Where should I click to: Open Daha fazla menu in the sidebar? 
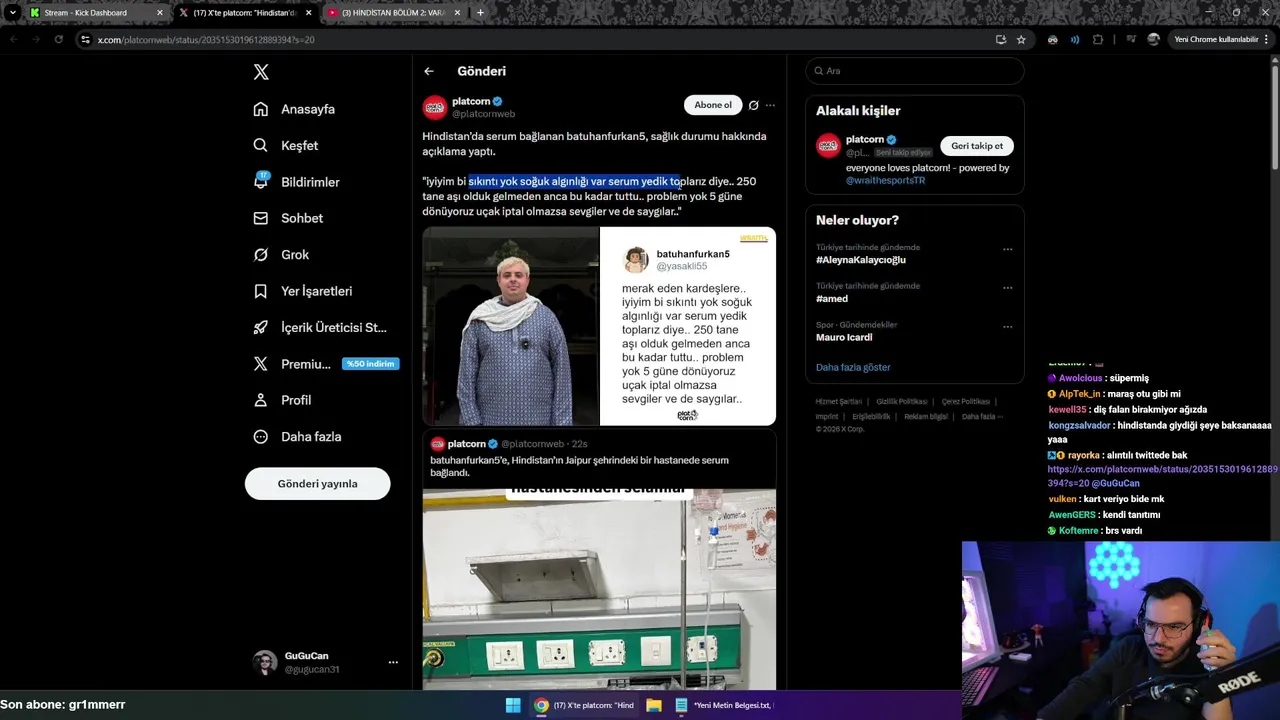[x=297, y=436]
